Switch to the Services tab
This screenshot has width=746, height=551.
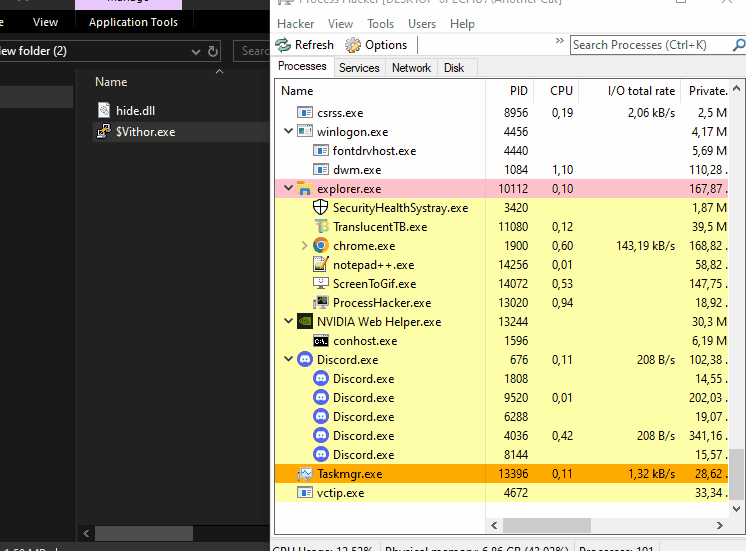click(x=359, y=68)
